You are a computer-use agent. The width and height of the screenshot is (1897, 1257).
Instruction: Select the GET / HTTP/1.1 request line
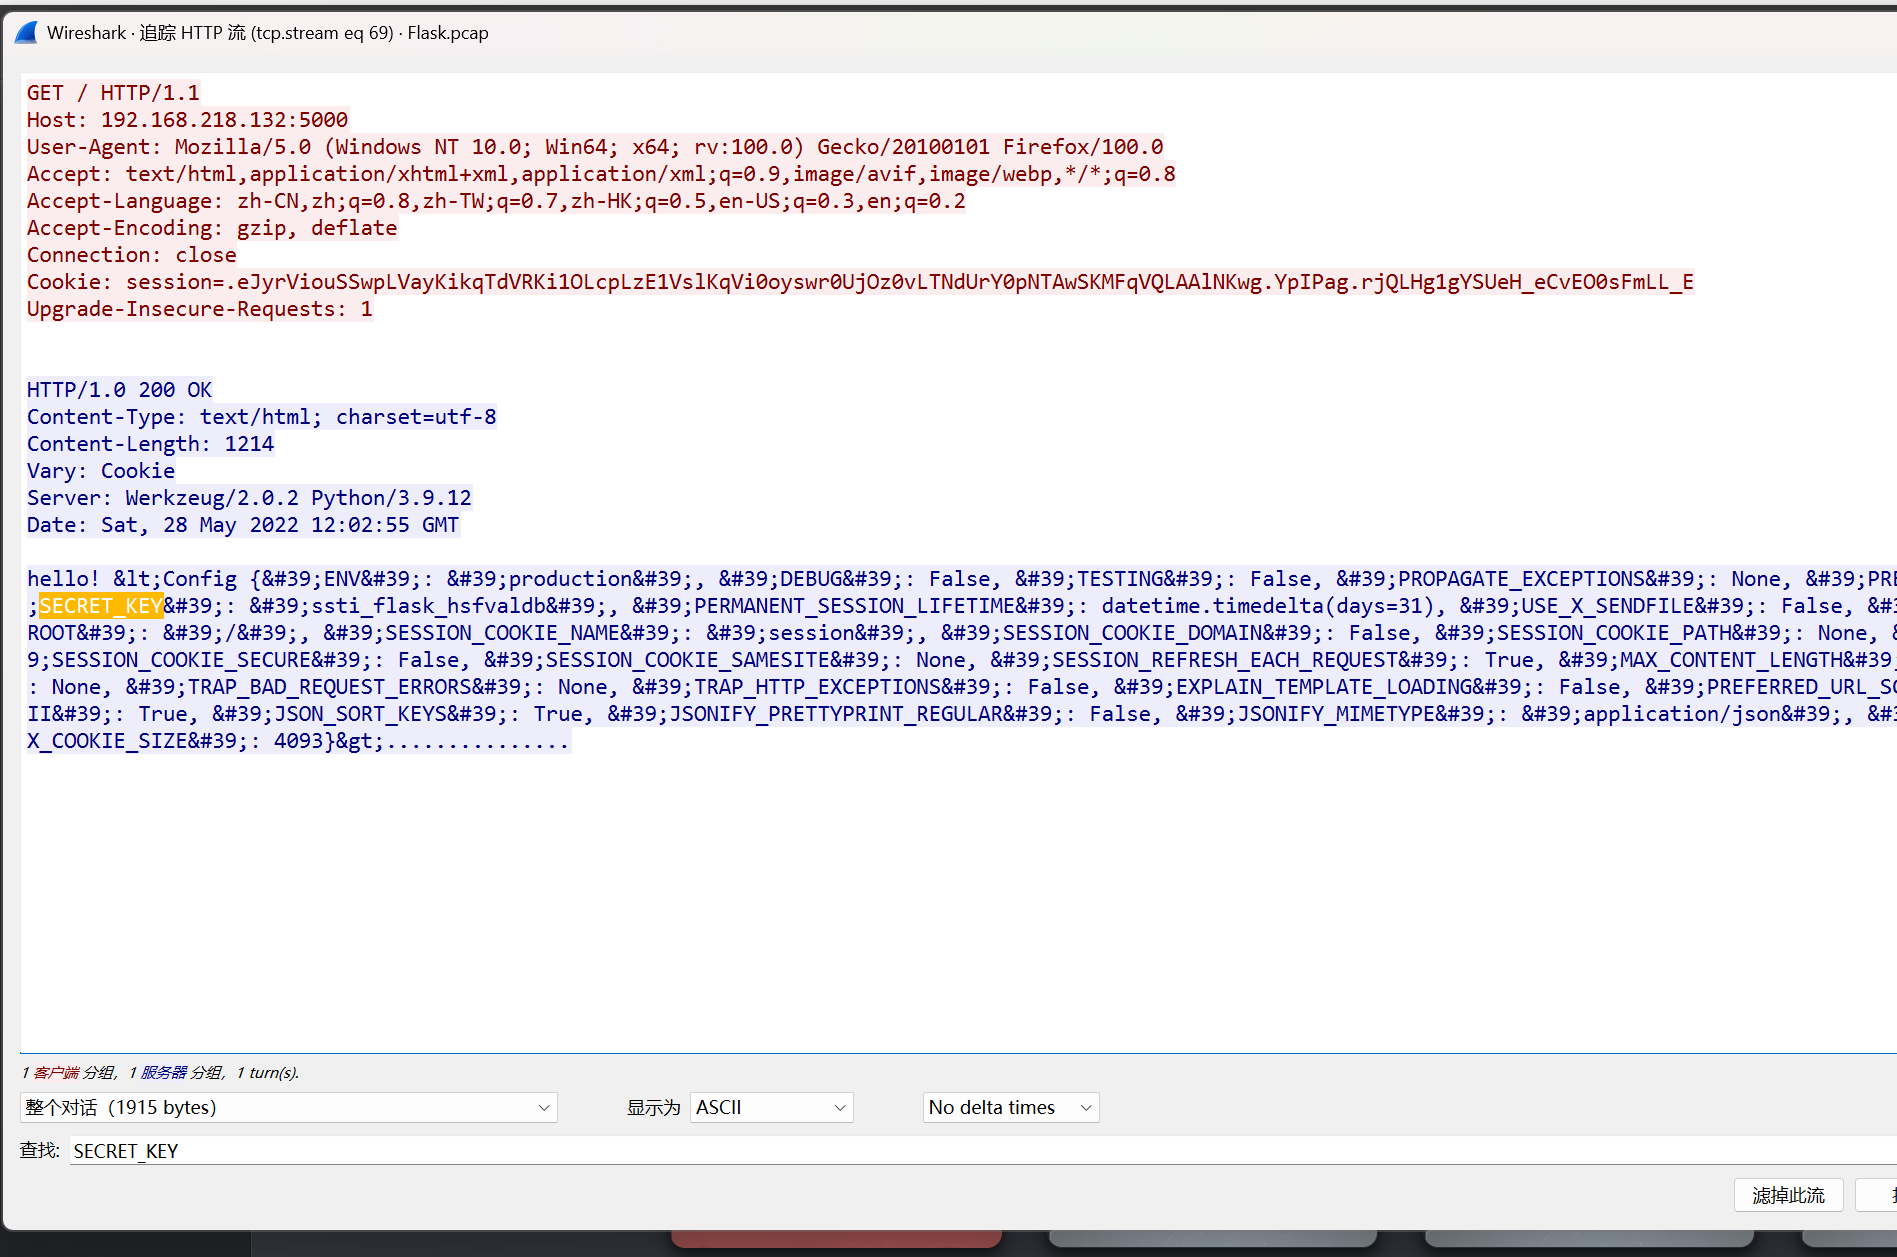(113, 93)
